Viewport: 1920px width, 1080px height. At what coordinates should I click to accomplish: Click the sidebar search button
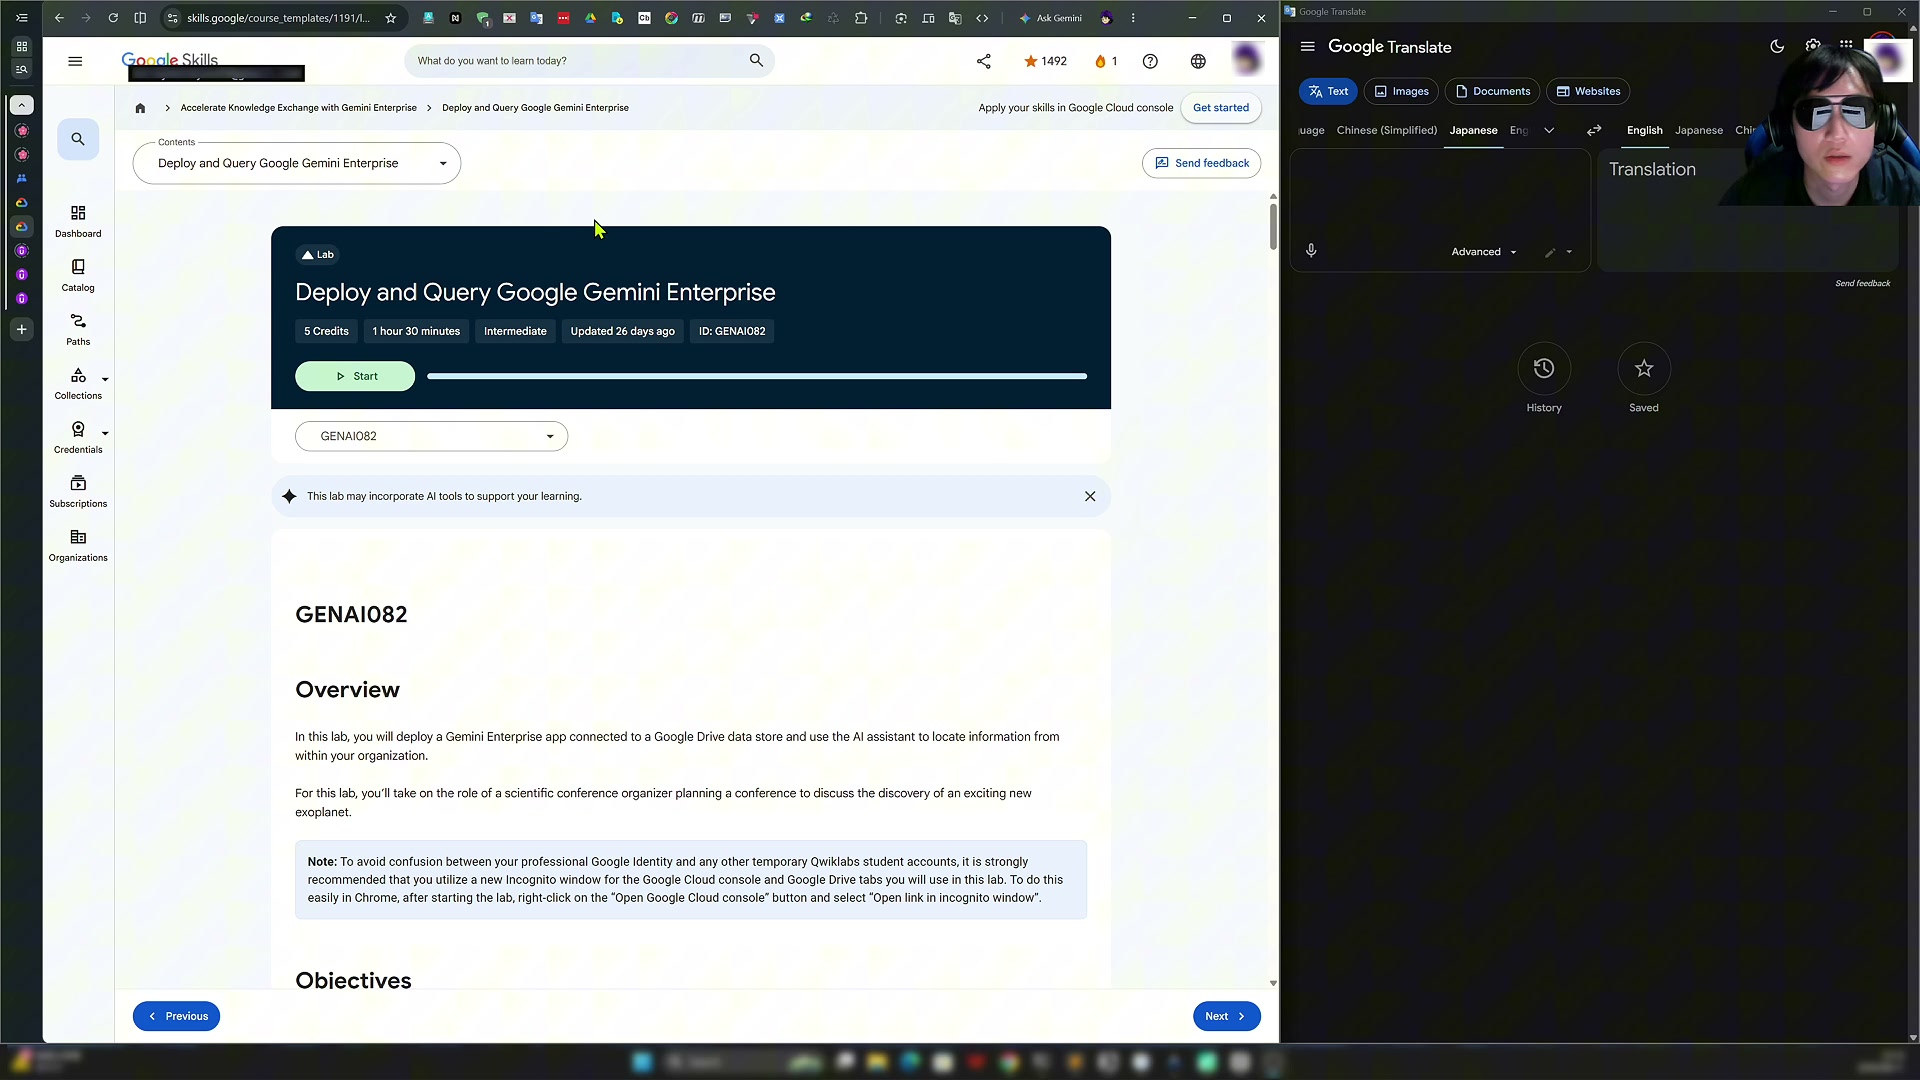78,139
